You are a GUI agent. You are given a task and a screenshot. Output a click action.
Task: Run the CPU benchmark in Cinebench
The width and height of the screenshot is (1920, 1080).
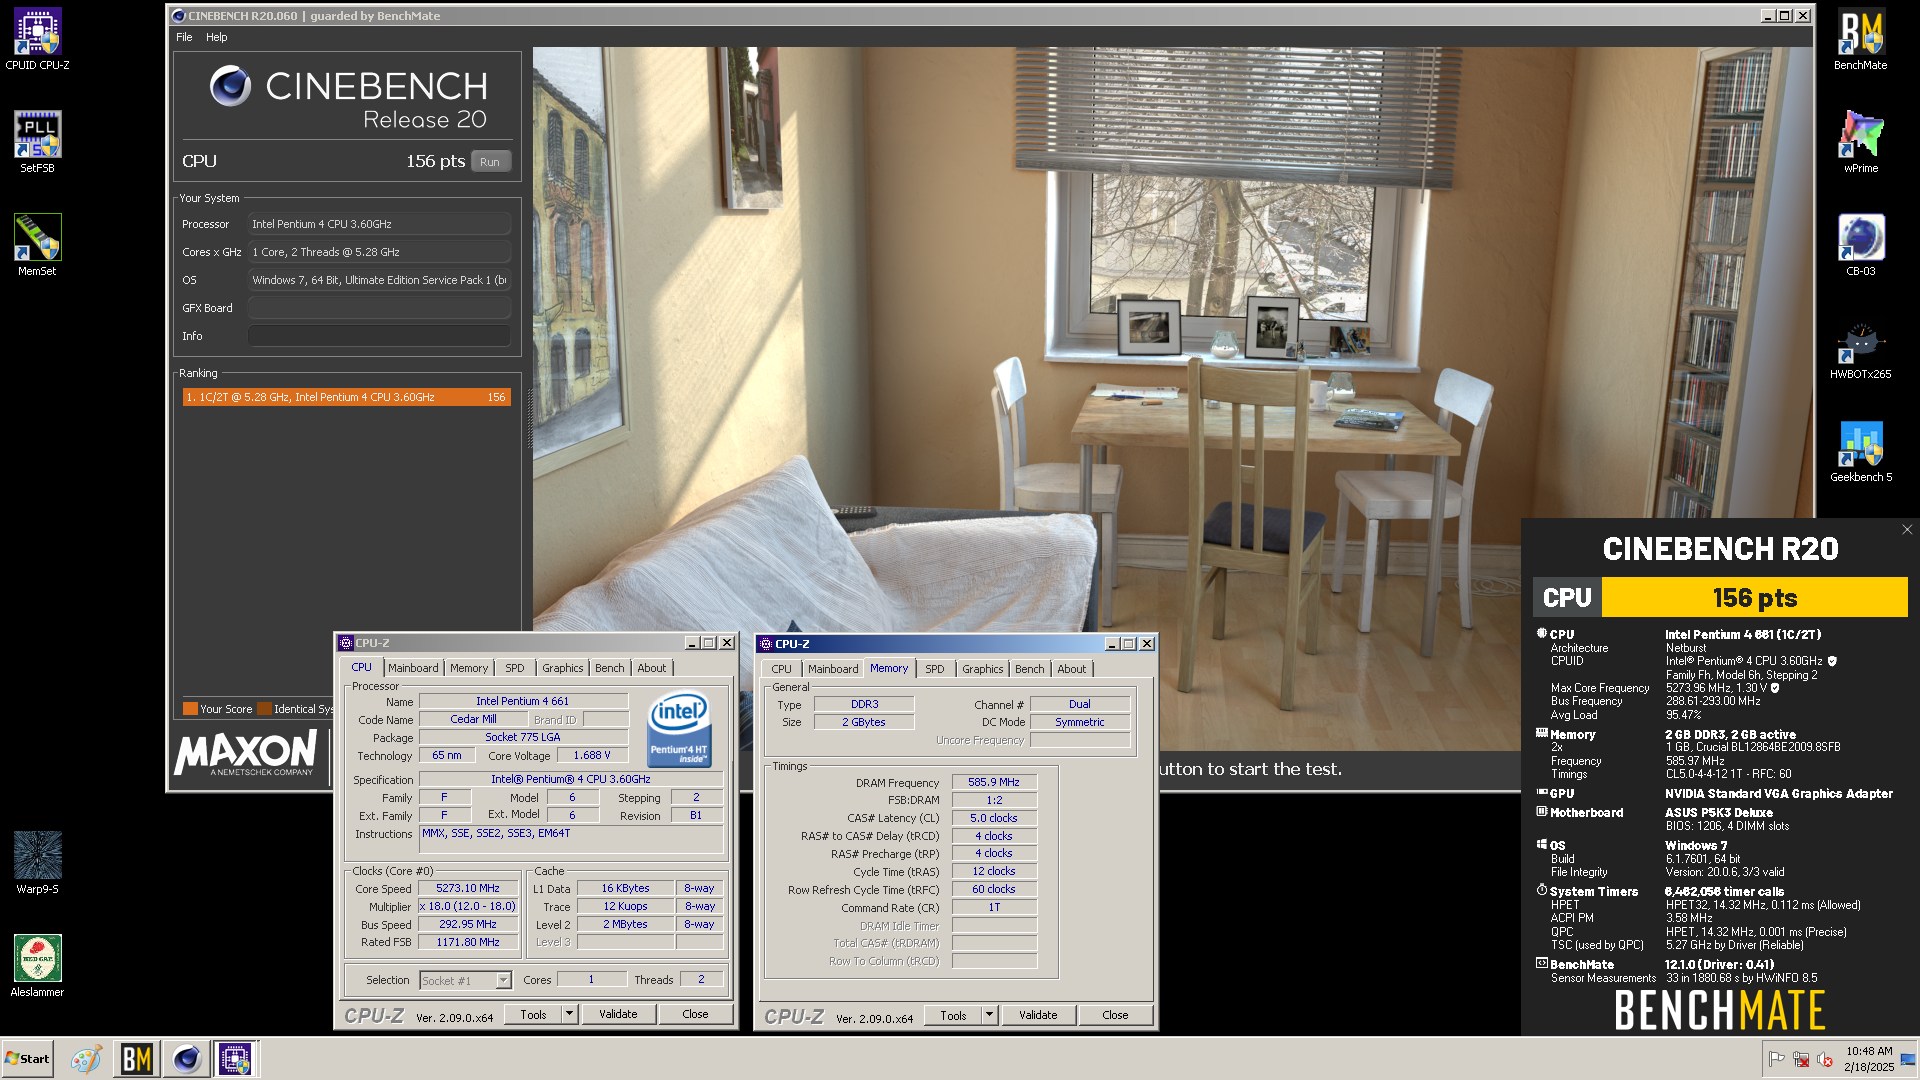[x=489, y=162]
